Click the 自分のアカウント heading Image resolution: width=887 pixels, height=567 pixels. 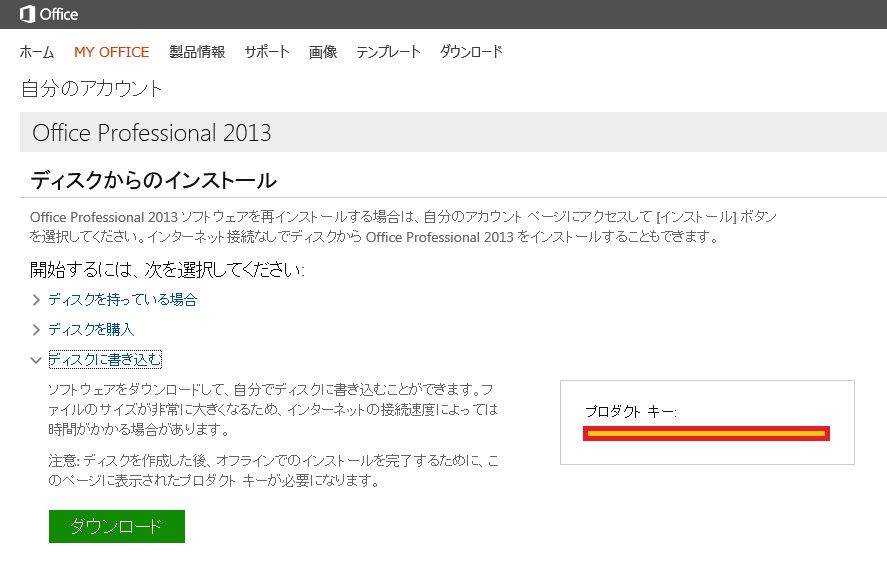click(x=92, y=88)
